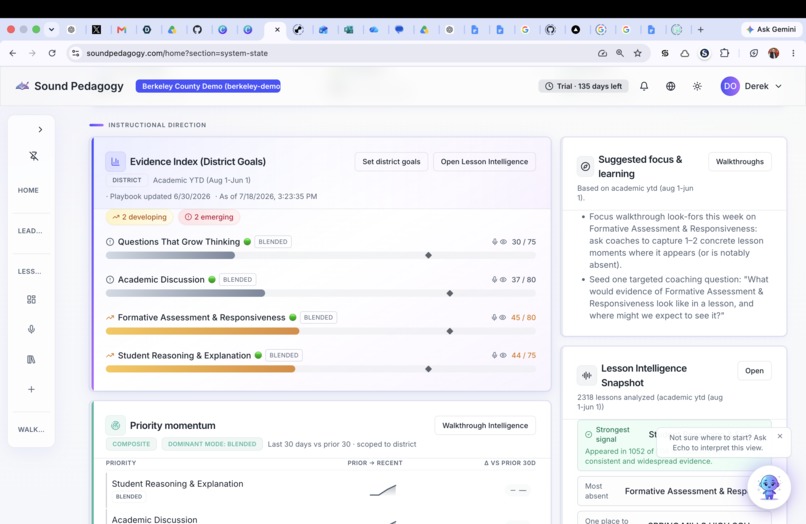Switch to the Gmail browser tab
This screenshot has height=524, width=806.
[121, 30]
